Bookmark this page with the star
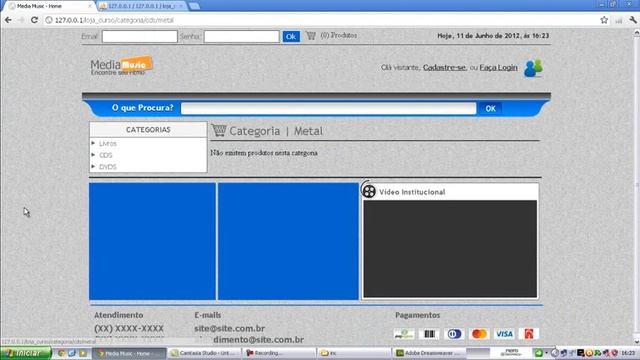Image resolution: width=640 pixels, height=360 pixels. [604, 20]
